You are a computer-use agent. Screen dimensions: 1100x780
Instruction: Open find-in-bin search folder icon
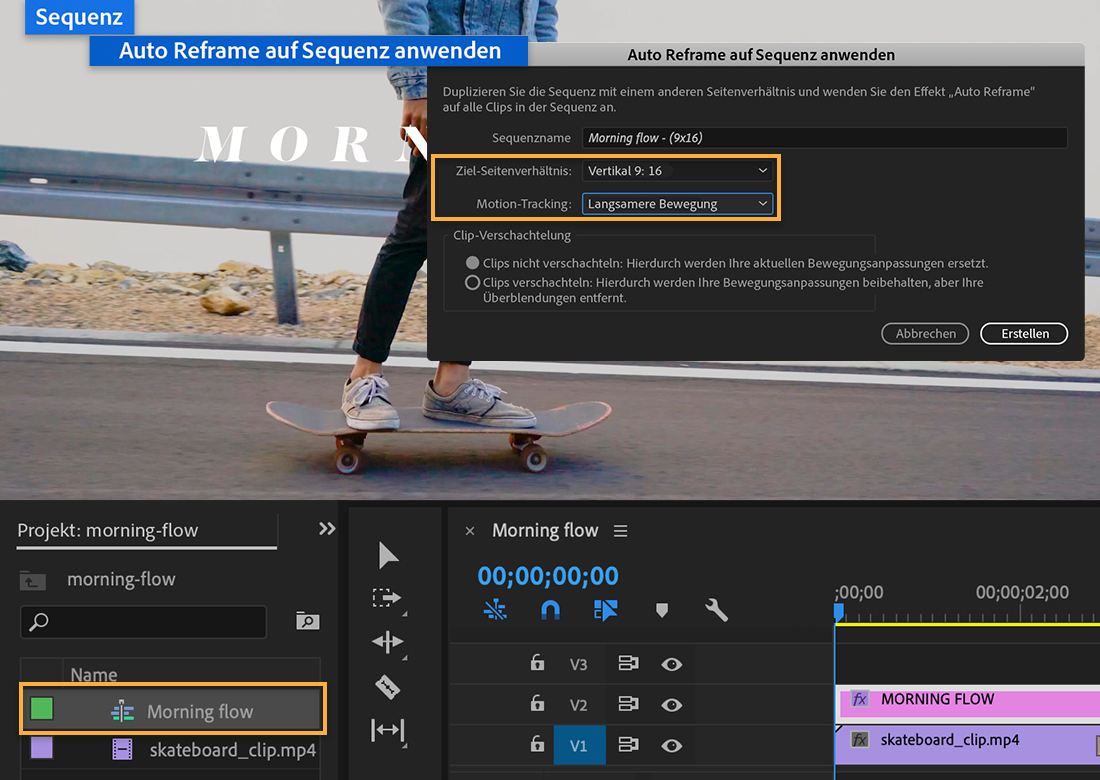point(307,621)
